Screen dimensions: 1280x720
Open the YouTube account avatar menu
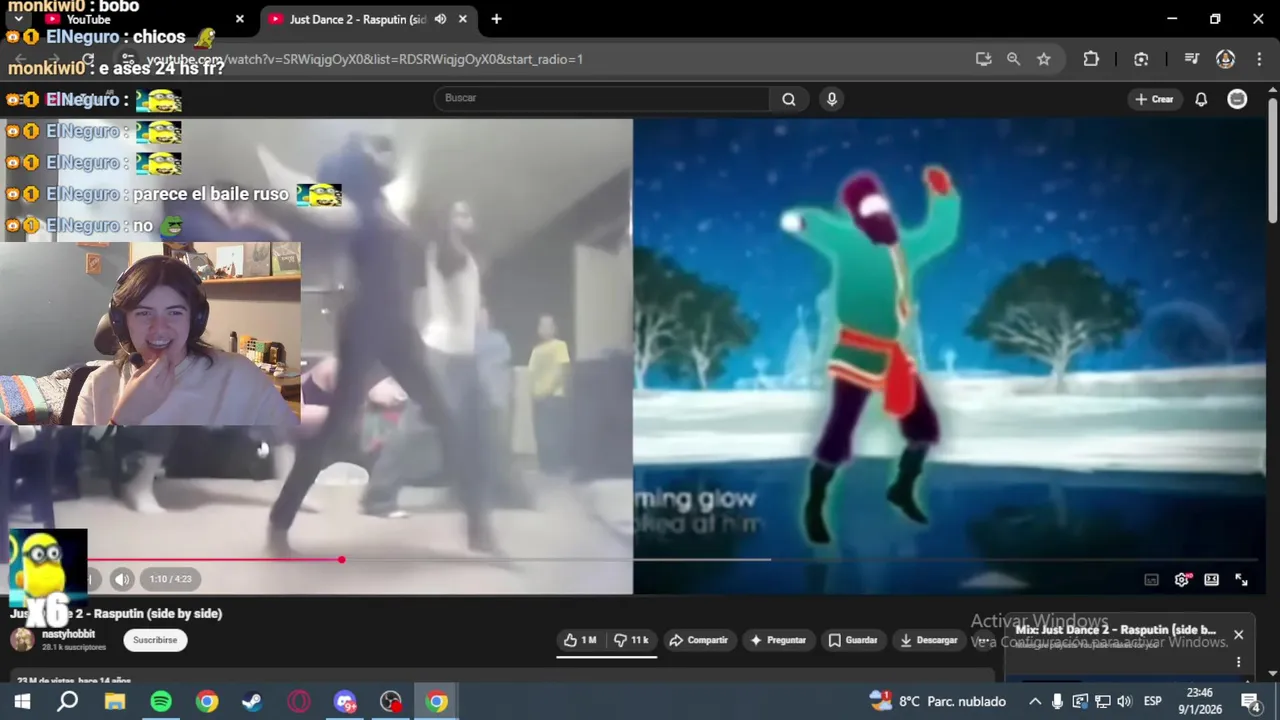(x=1237, y=99)
